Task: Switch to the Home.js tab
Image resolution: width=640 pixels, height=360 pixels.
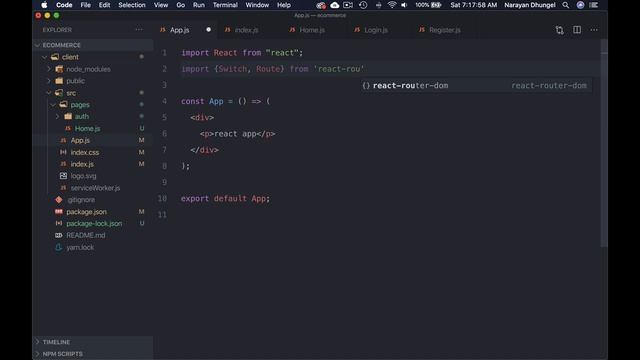Action: coord(312,30)
